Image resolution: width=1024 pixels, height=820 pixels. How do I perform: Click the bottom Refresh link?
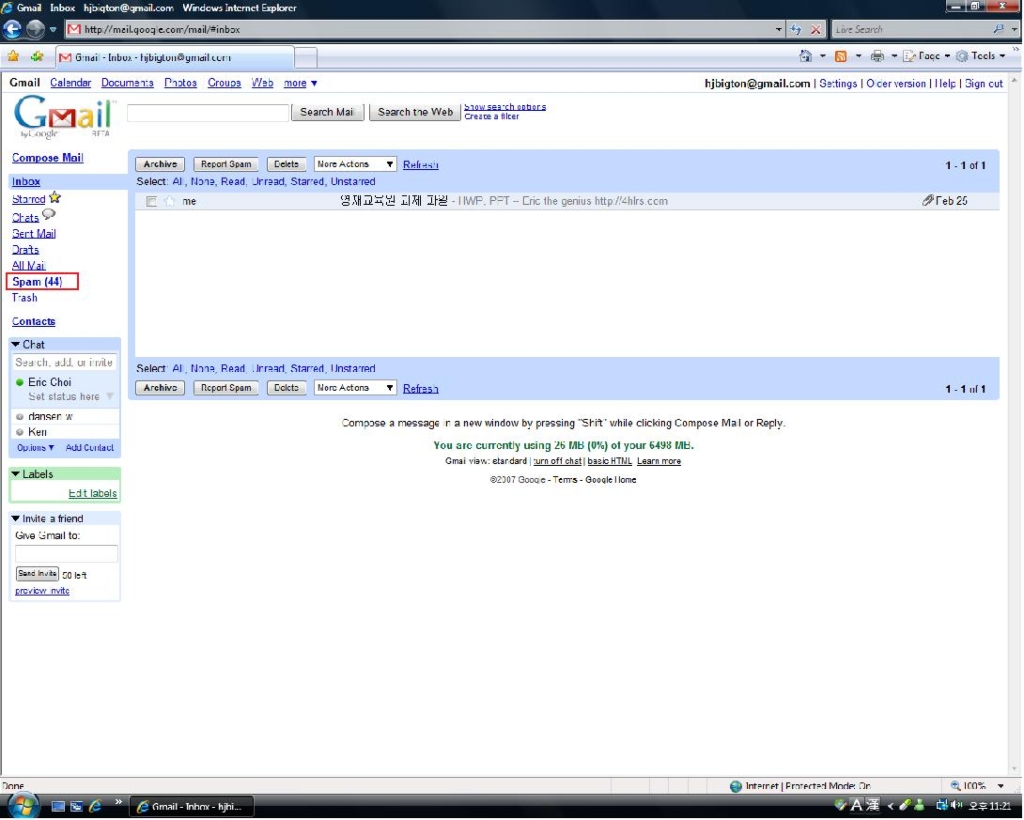click(421, 388)
